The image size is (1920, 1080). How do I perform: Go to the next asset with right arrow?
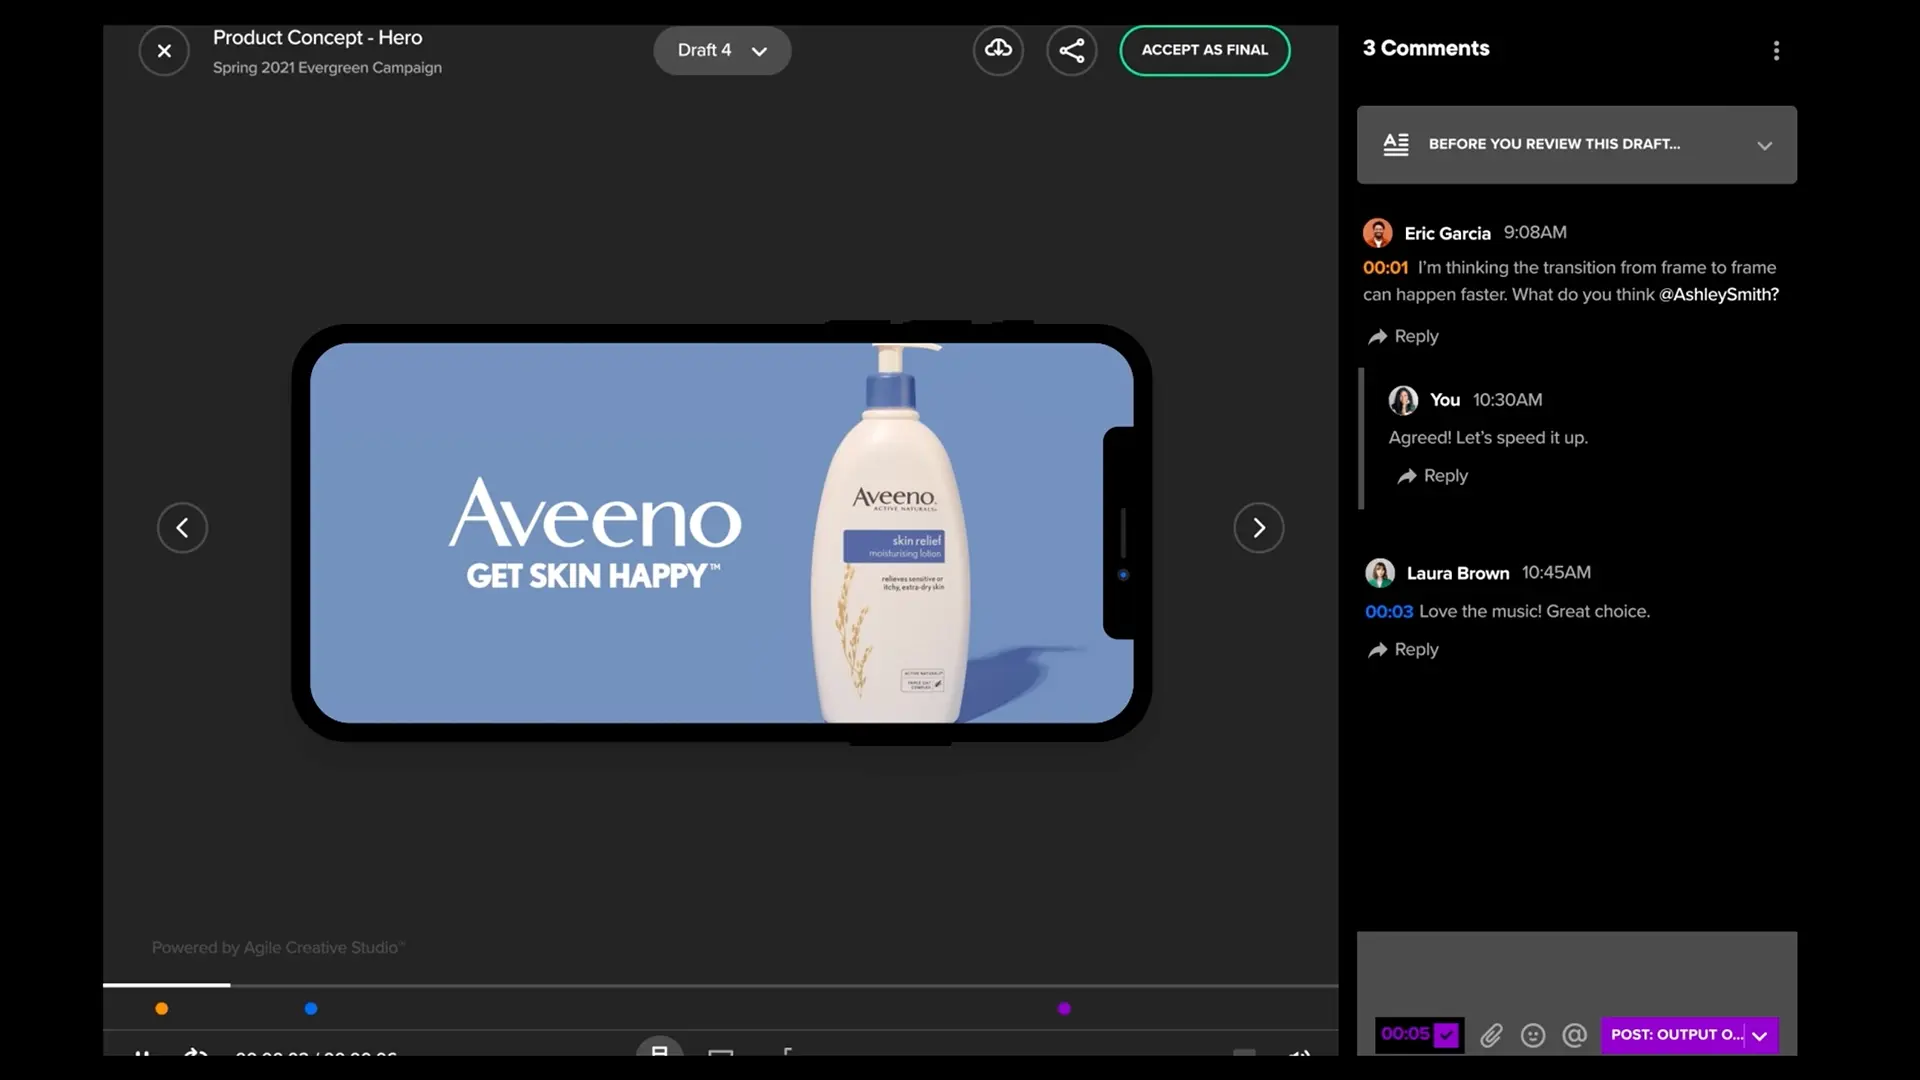click(1259, 527)
